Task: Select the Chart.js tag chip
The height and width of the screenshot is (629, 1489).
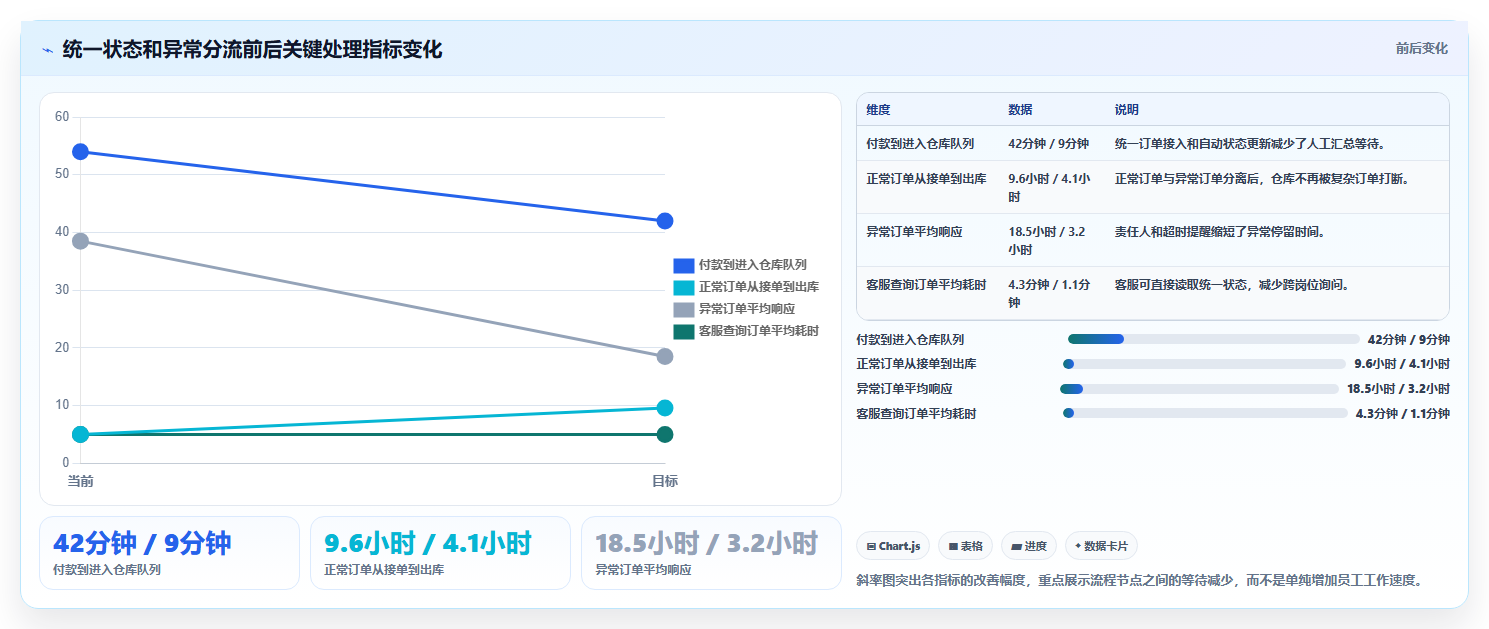Action: pos(893,546)
